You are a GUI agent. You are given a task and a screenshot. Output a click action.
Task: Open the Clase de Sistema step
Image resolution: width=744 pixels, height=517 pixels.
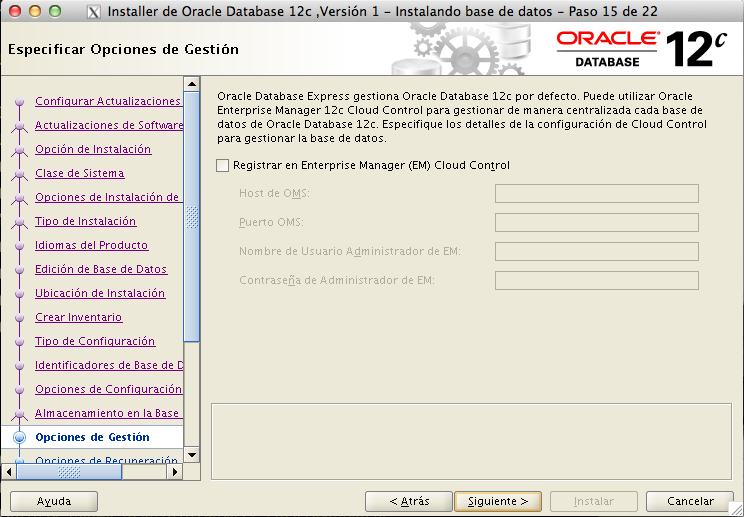click(x=80, y=173)
